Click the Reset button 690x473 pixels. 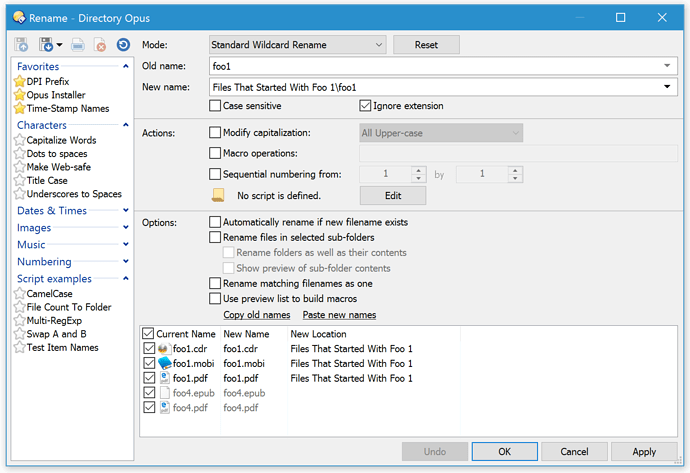coord(426,45)
